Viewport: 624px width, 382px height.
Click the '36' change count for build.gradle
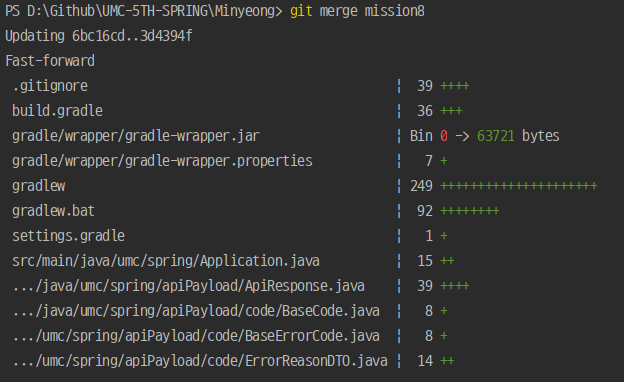click(425, 111)
